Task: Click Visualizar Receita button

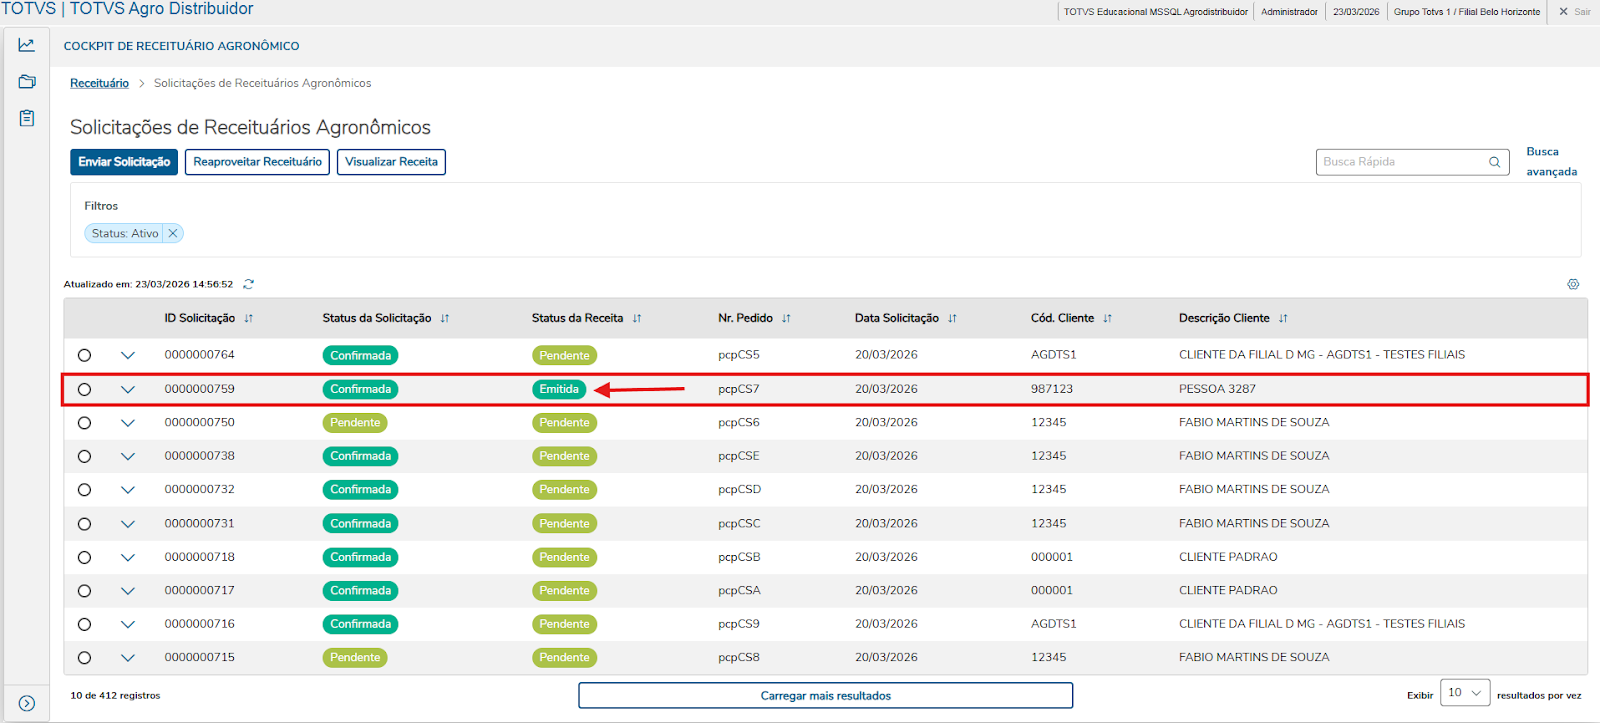Action: point(391,162)
